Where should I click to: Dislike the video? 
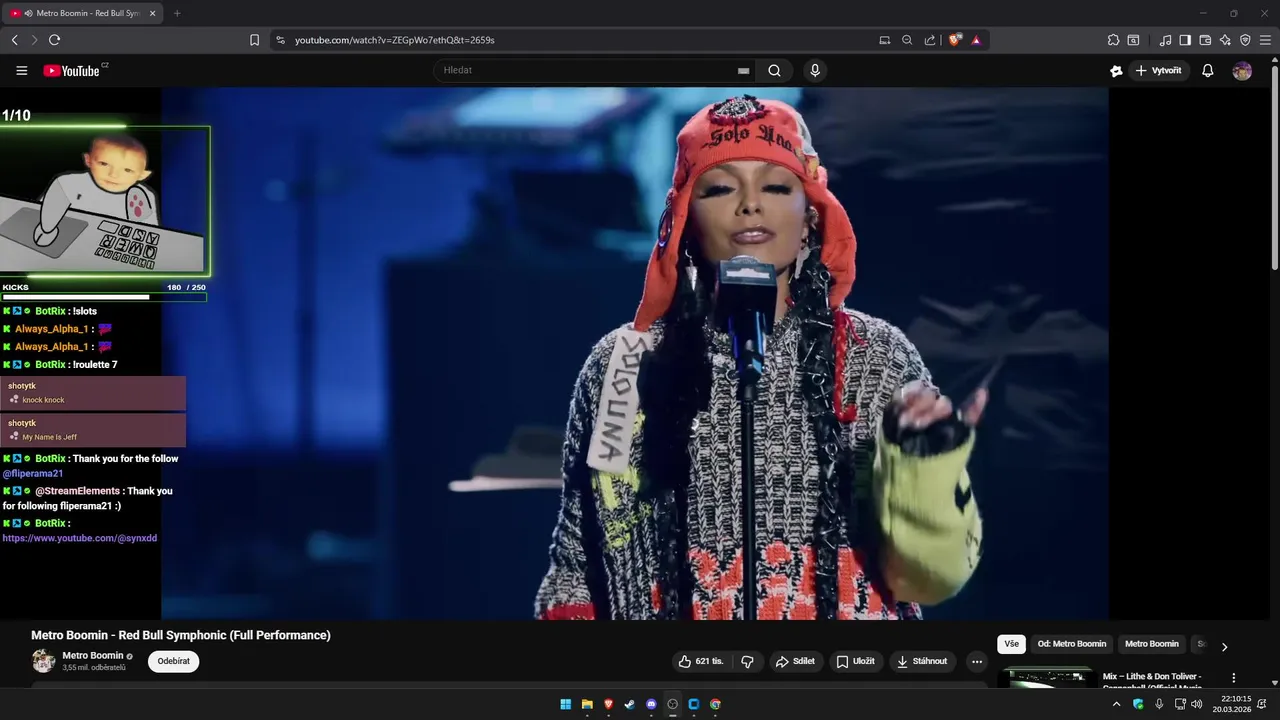coord(747,661)
